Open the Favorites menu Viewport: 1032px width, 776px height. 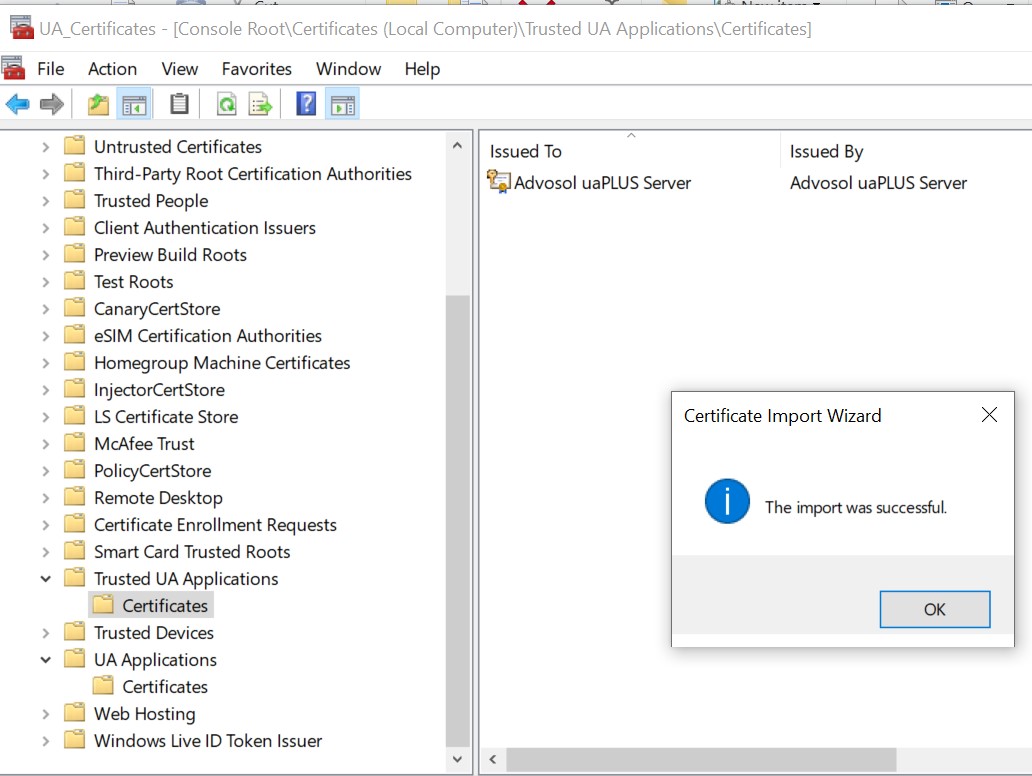click(257, 69)
